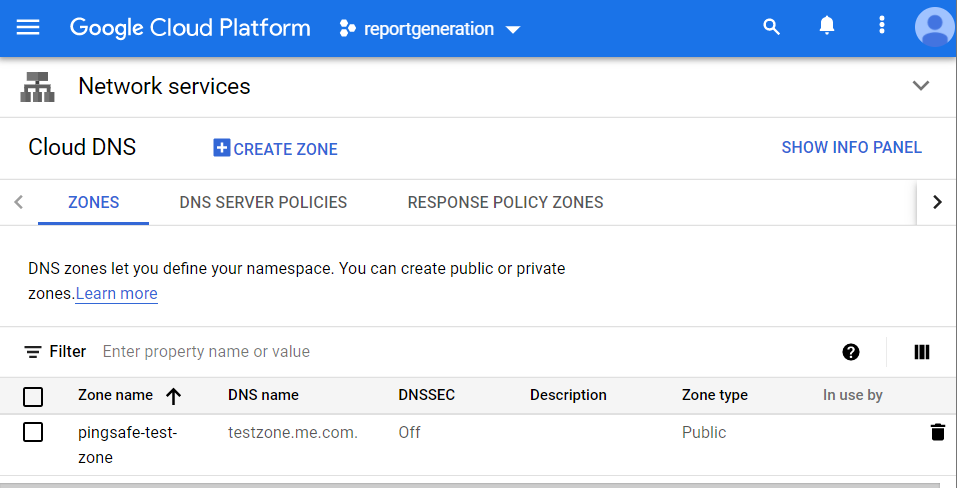Viewport: 957px width, 488px height.
Task: Click the filter help question mark icon
Action: 851,352
